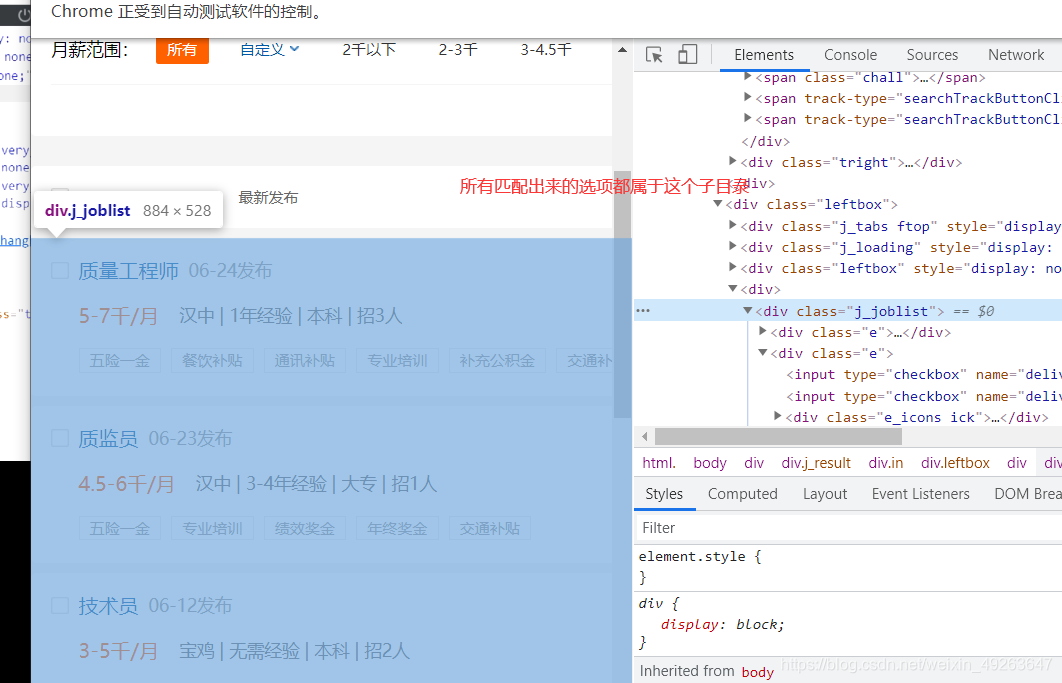1062x683 pixels.
Task: Collapse the bare div node above j_joblist
Action: point(733,288)
